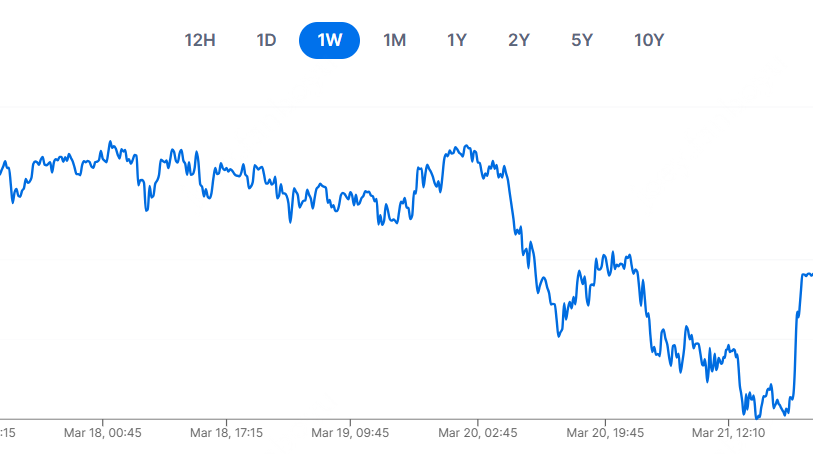This screenshot has height=454, width=813.
Task: Switch to the 1Y chart view
Action: coord(457,41)
